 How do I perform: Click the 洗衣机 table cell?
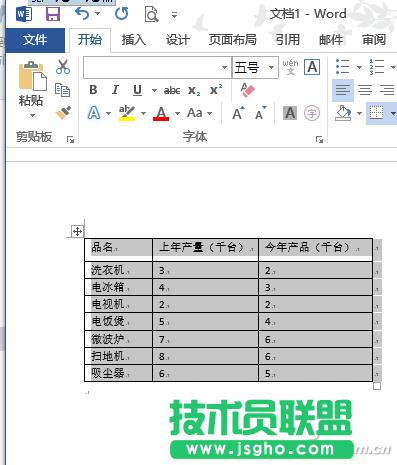click(x=118, y=270)
